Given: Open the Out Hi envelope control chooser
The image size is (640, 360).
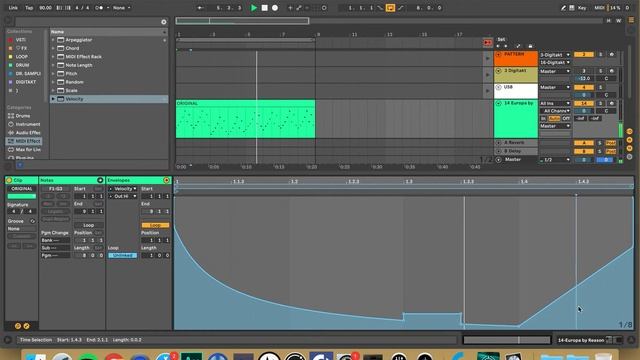Looking at the screenshot, I should (123, 196).
